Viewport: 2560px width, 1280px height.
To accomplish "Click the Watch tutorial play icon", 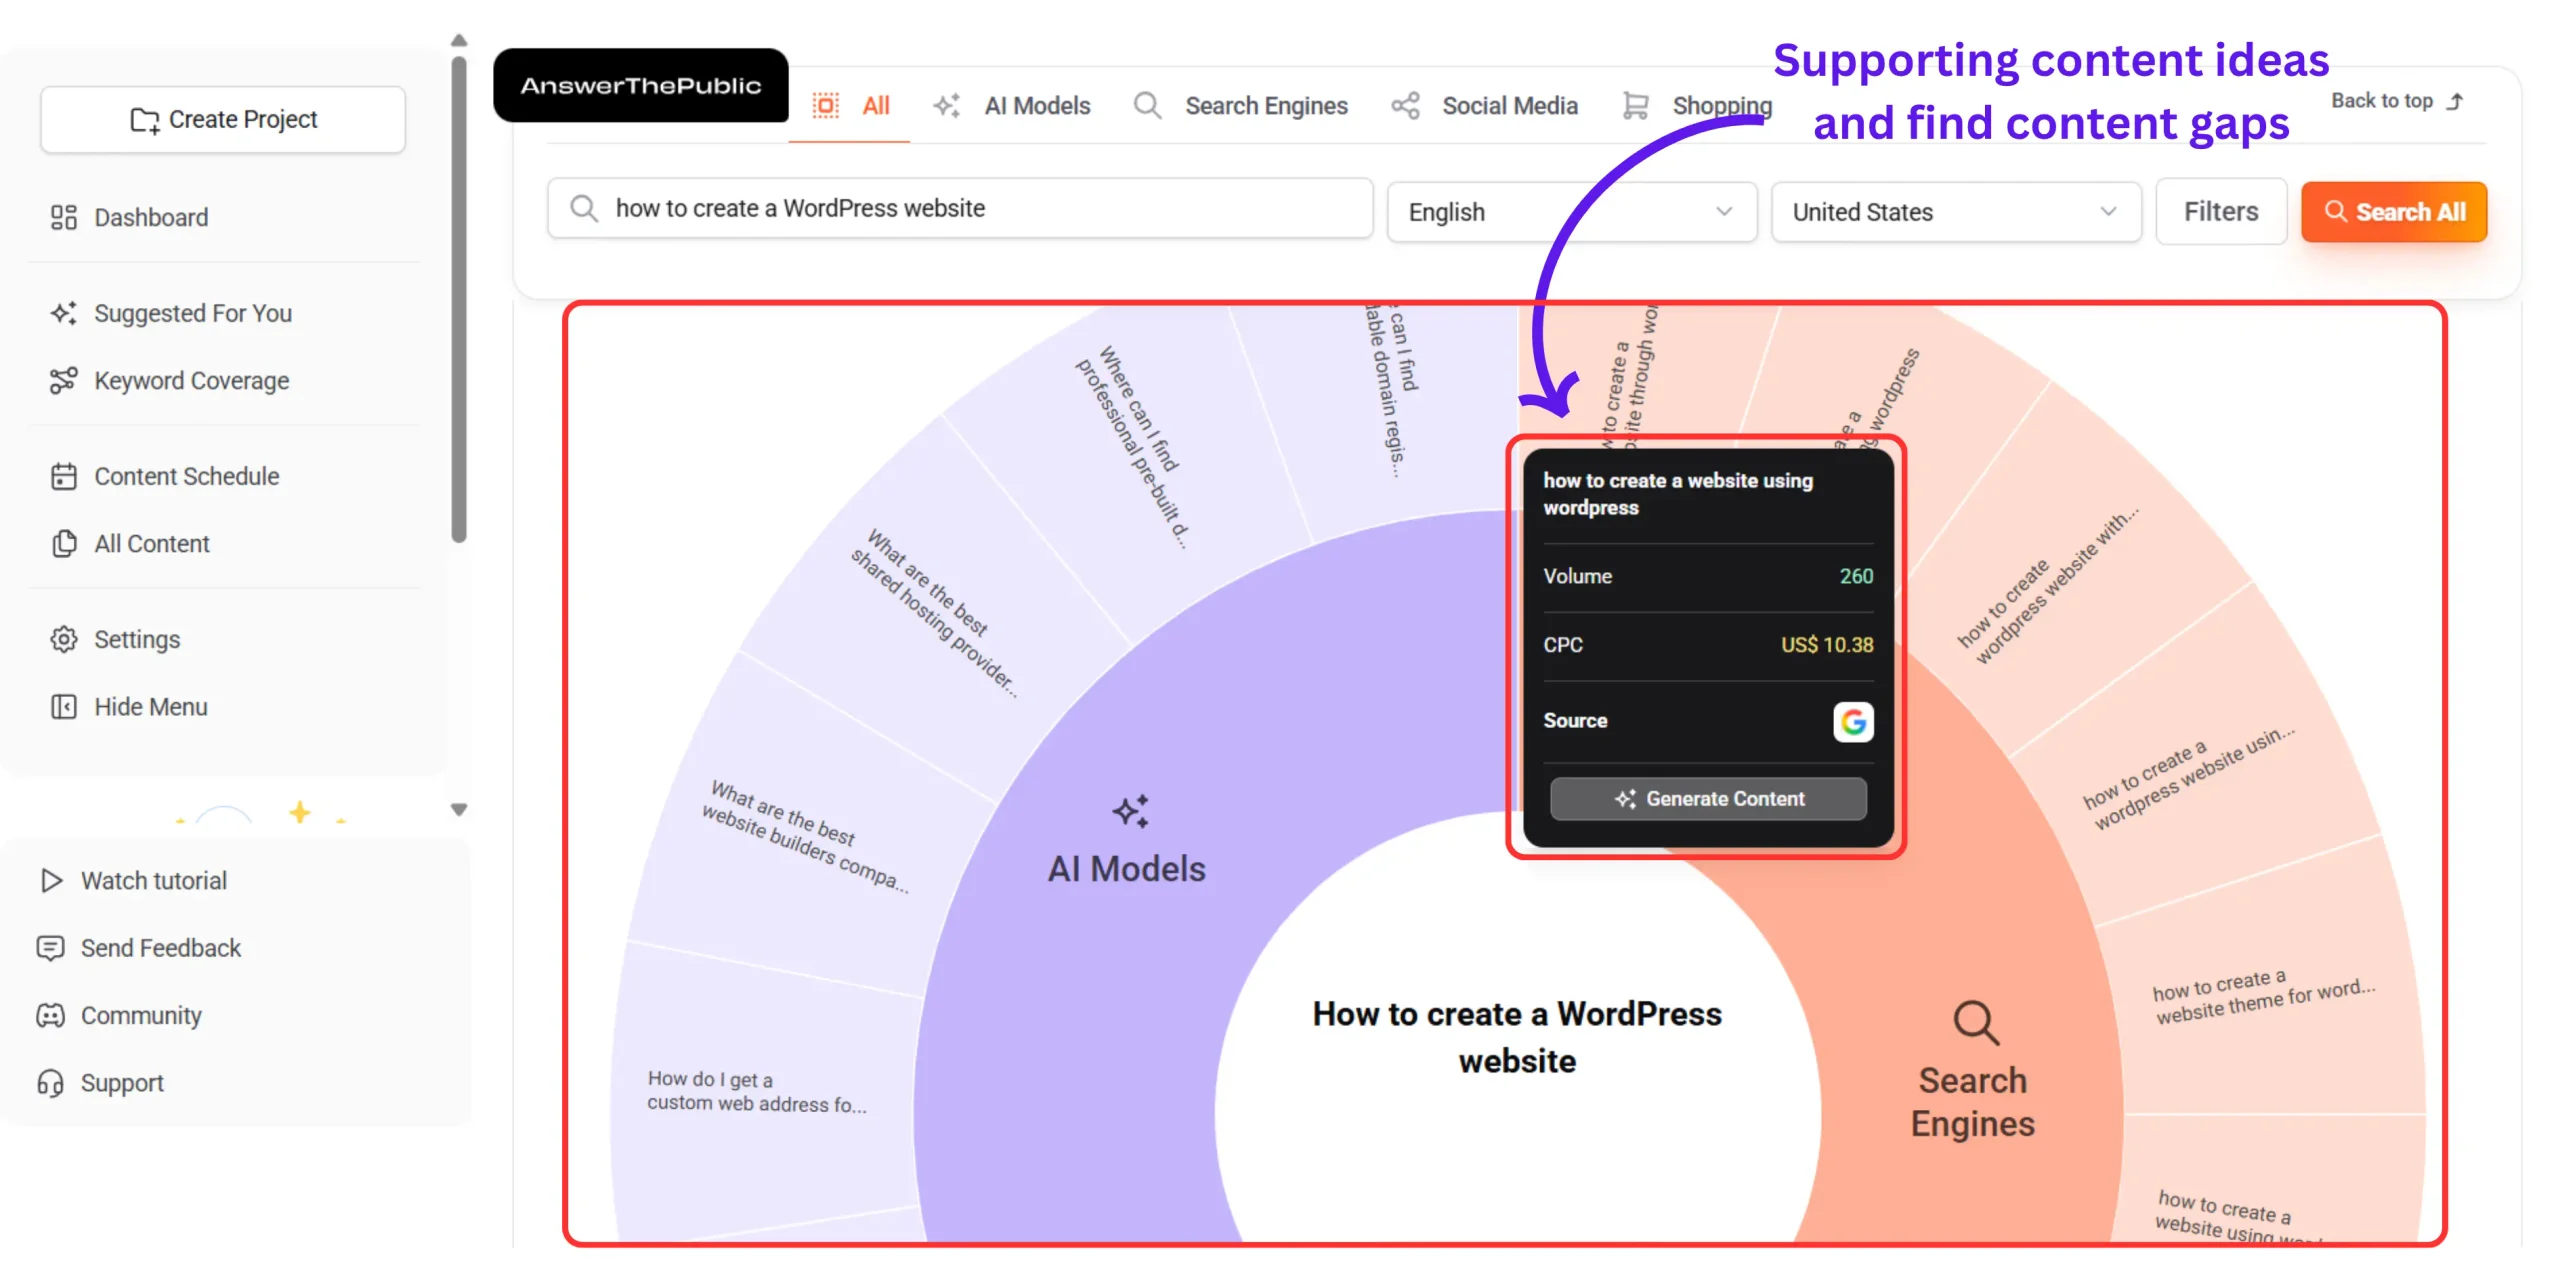I will point(51,880).
